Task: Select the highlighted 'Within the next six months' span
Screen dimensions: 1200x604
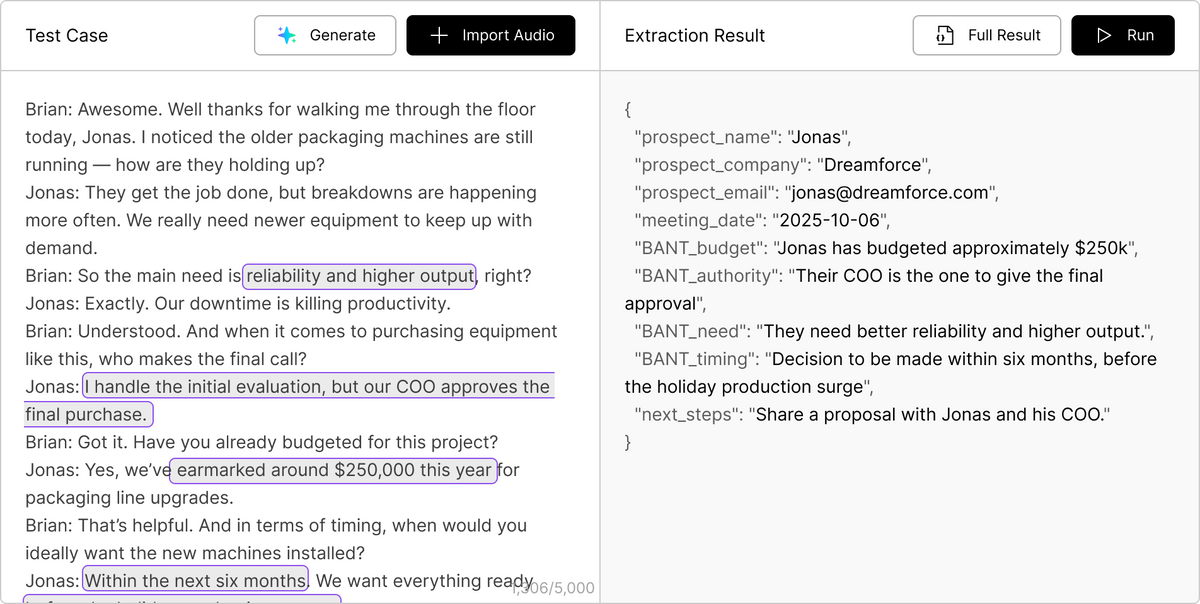Action: [x=195, y=580]
